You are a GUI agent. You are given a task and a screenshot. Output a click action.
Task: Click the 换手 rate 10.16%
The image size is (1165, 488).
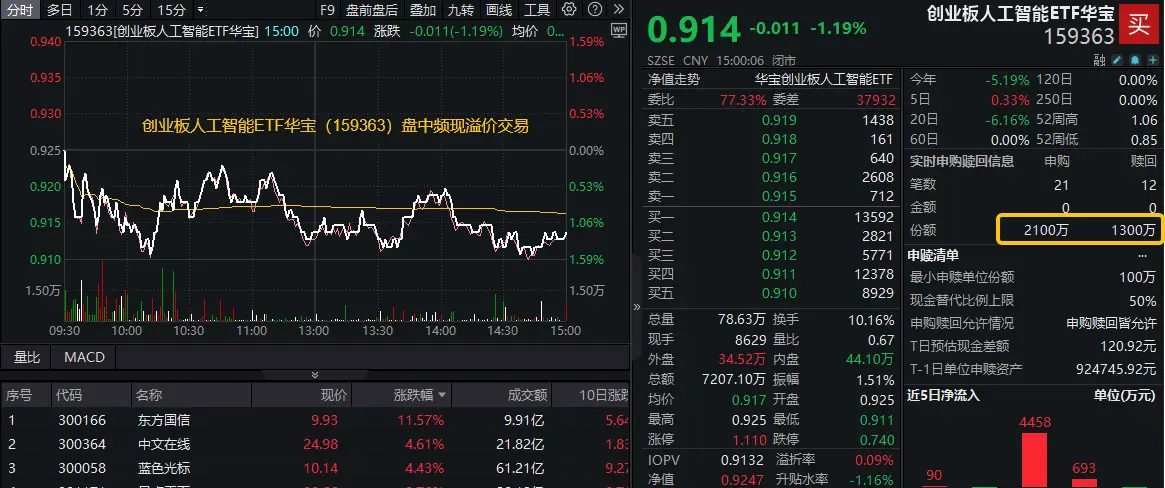click(x=871, y=320)
